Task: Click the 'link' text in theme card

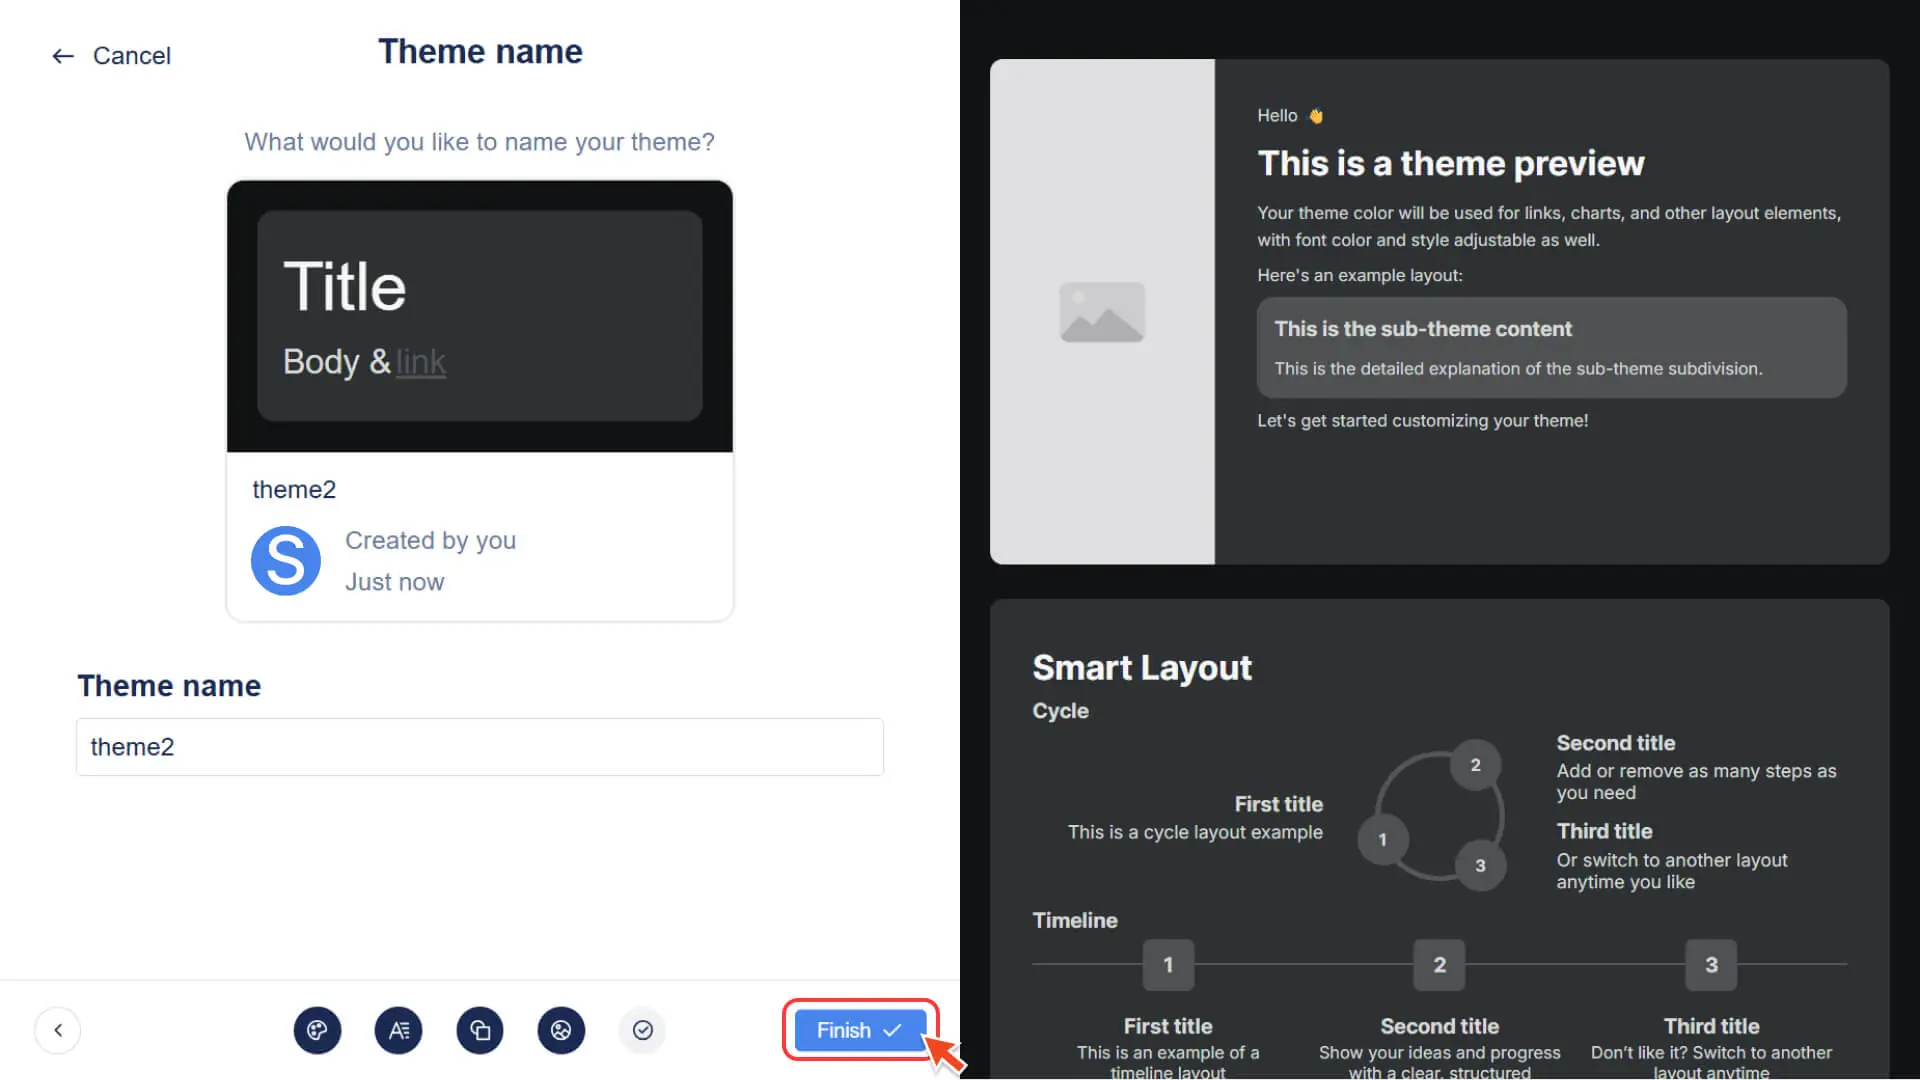Action: 421,362
